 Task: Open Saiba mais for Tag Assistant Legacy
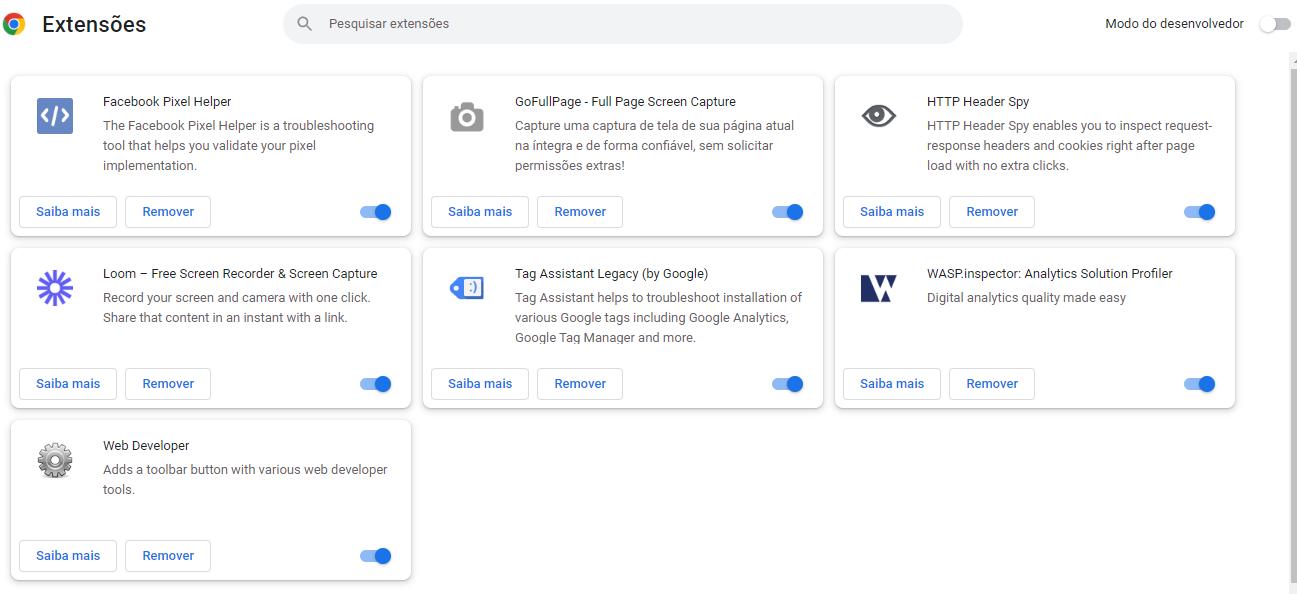(x=480, y=384)
